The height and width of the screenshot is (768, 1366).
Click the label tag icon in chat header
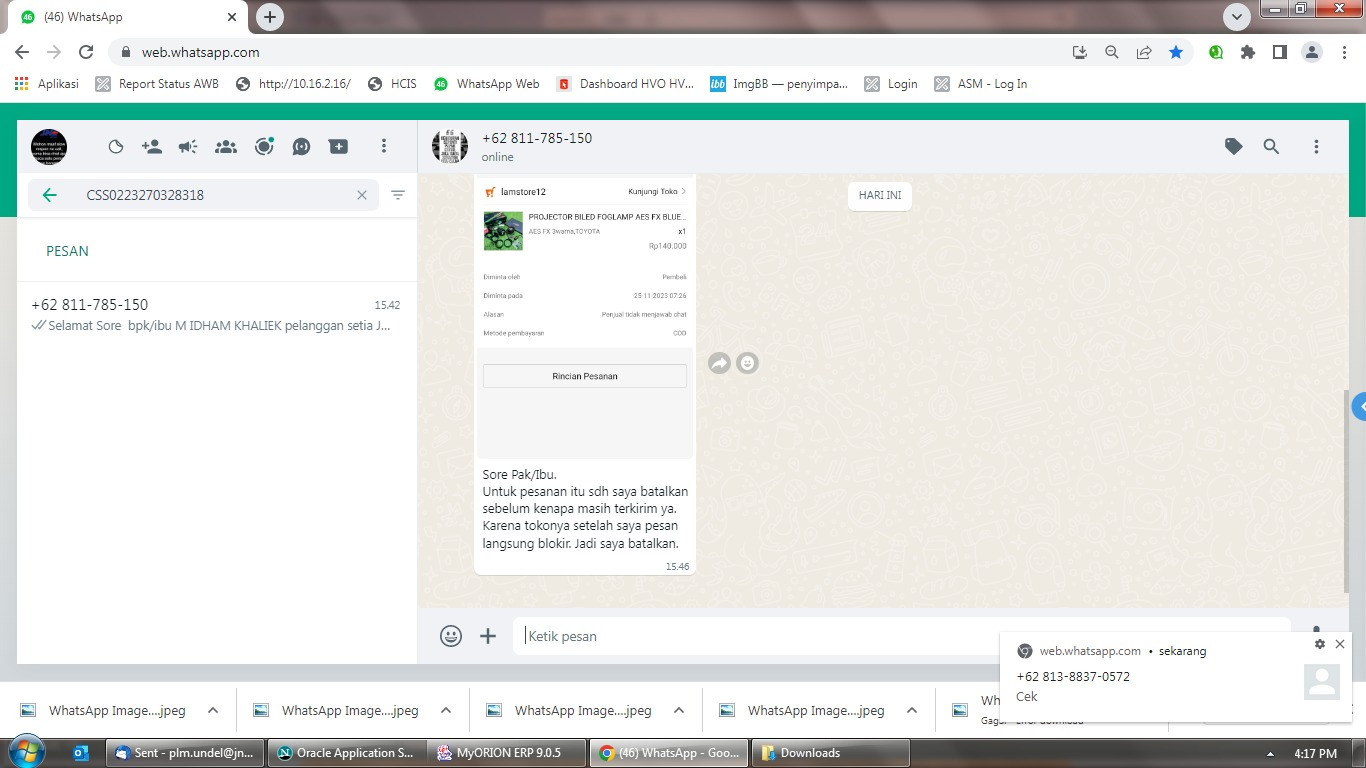tap(1234, 147)
